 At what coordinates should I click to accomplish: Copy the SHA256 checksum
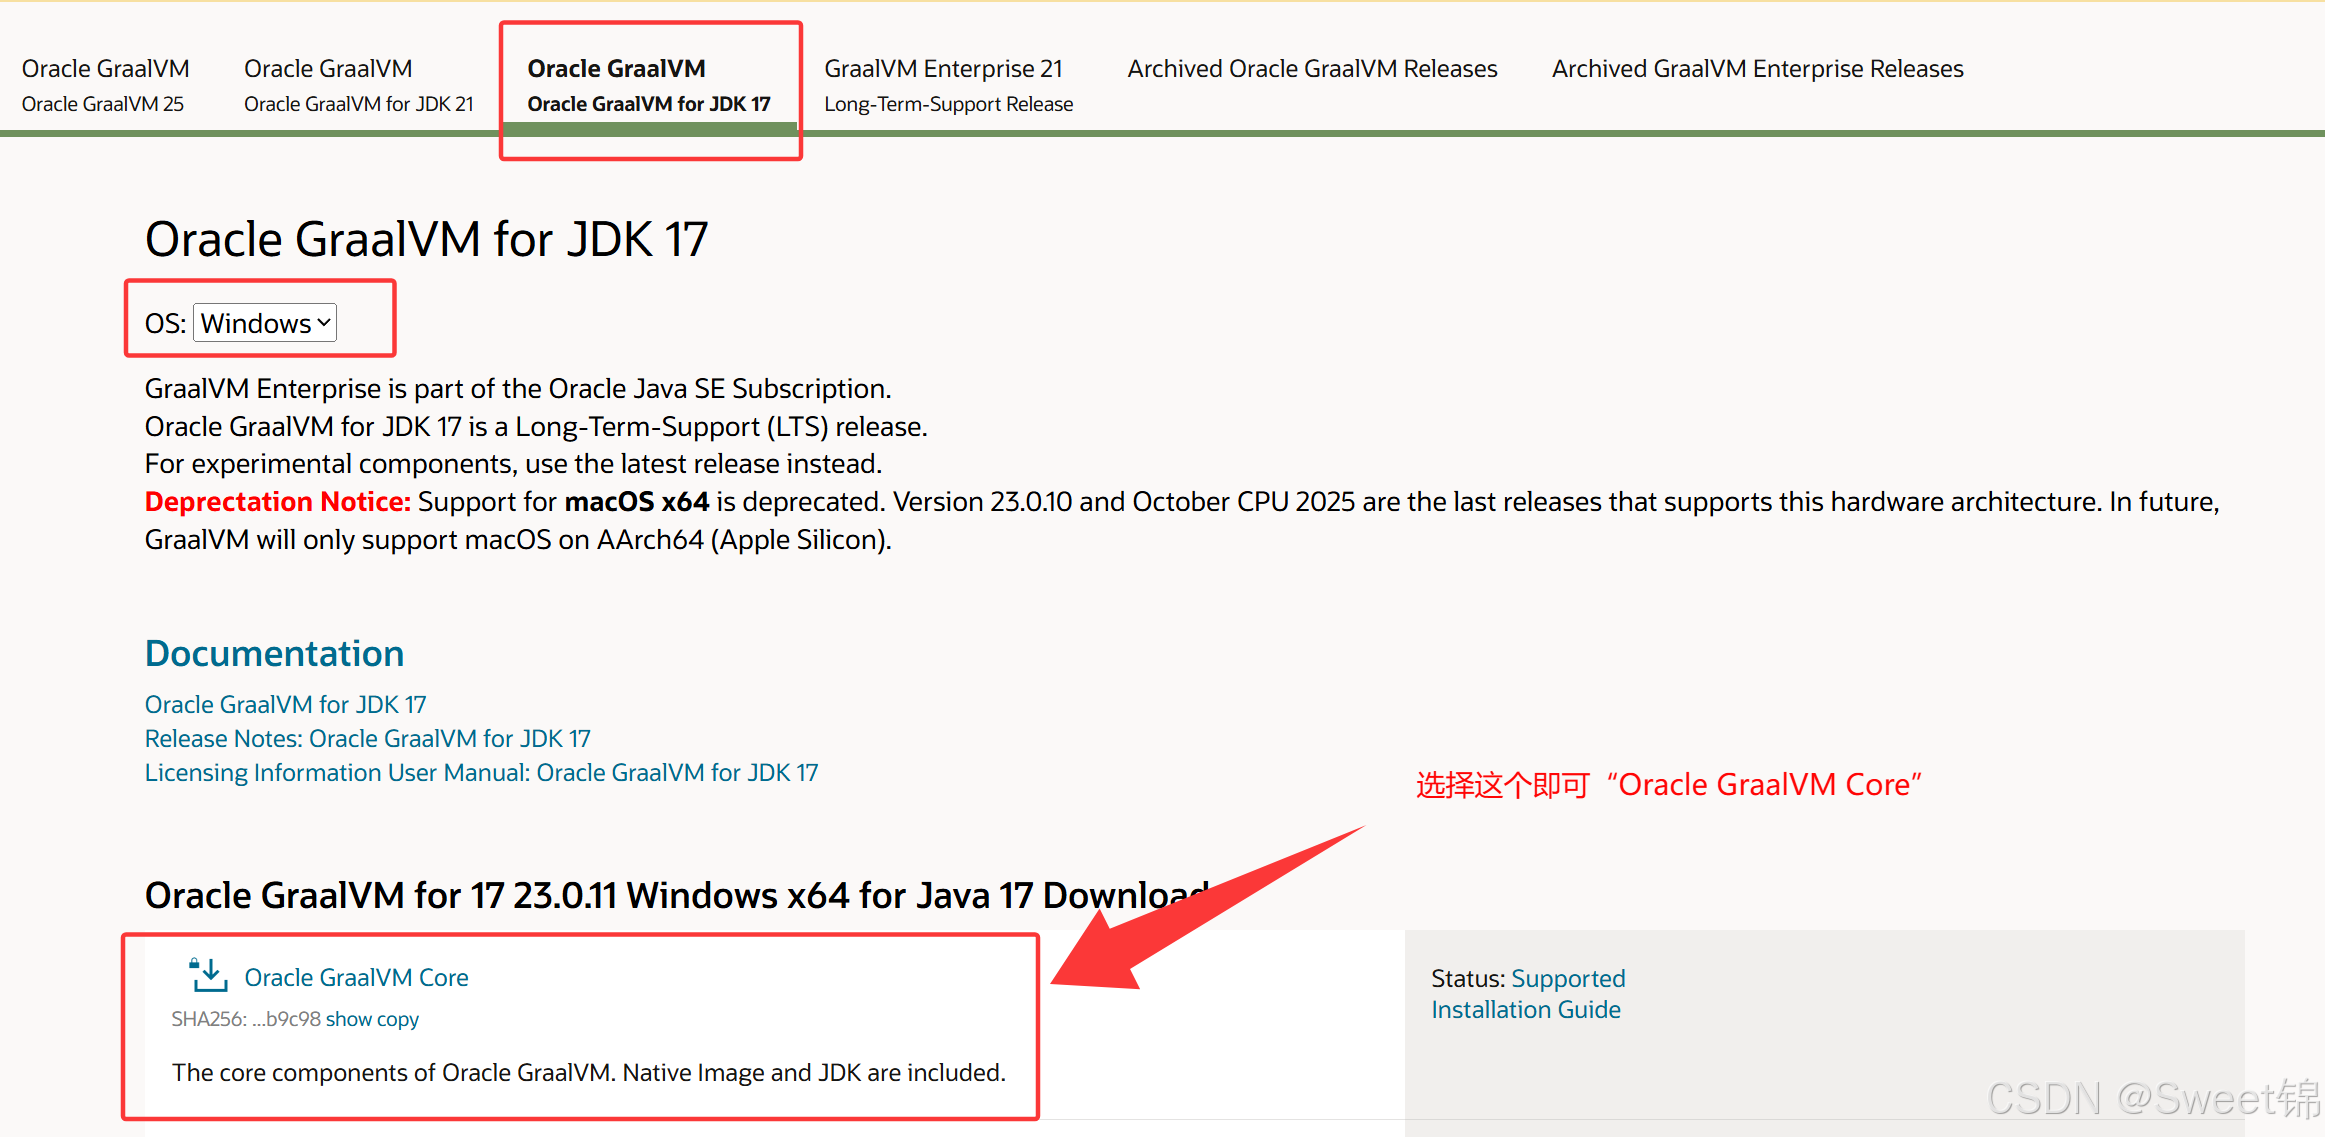pos(398,1019)
